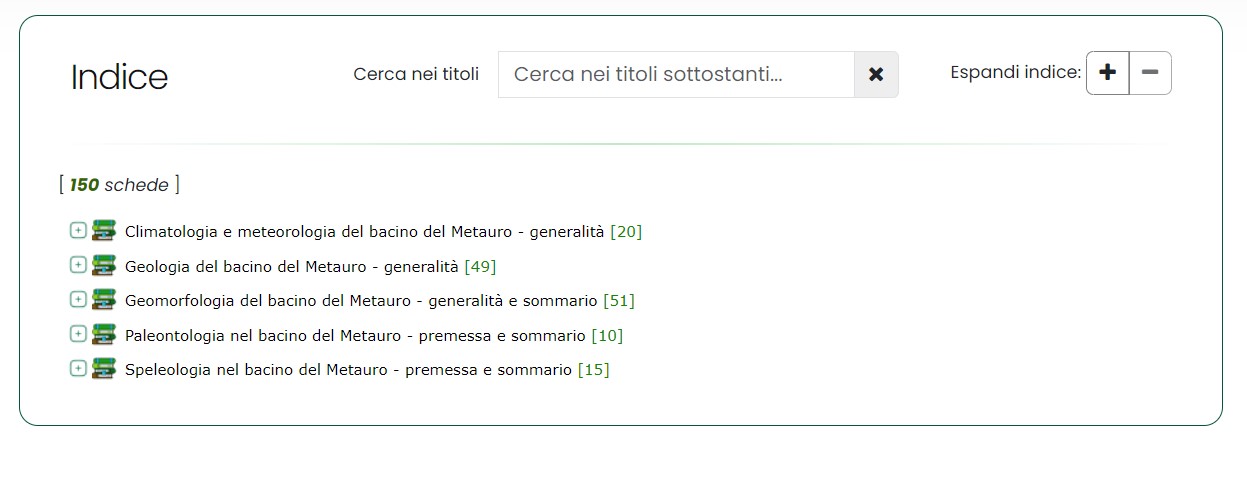Click the Paleontologia books icon
Screen dimensions: 1247x480
click(104, 334)
